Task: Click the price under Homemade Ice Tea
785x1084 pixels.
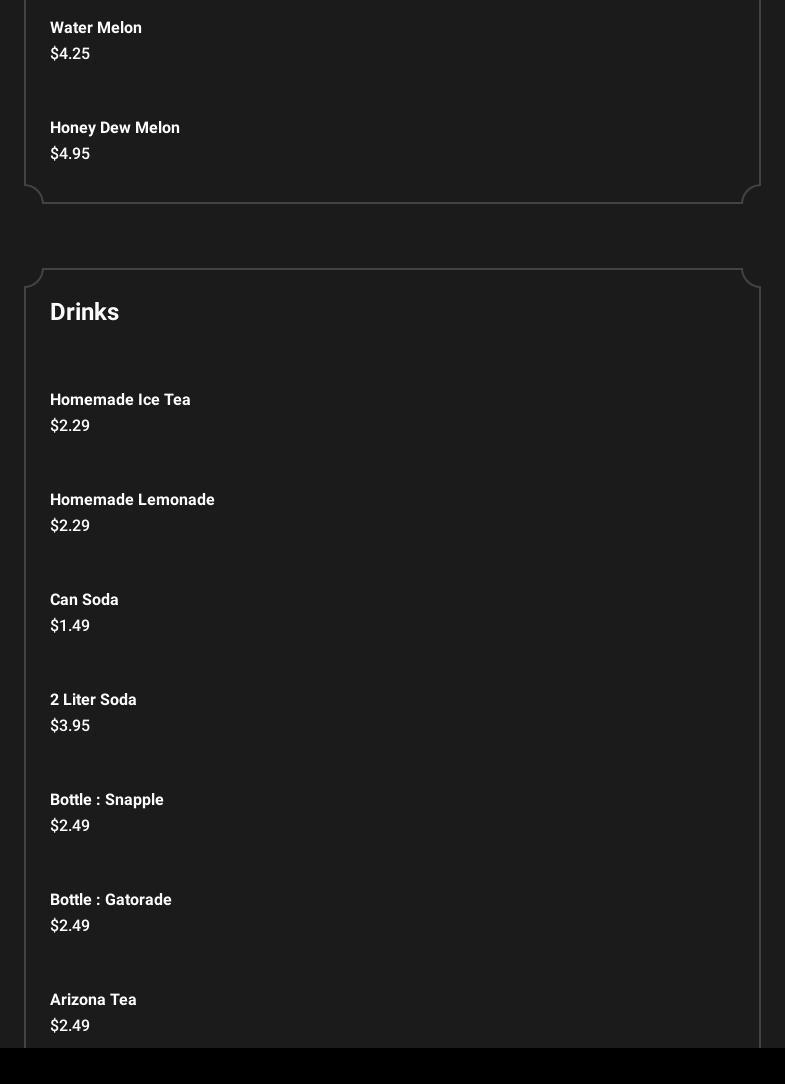Action: (70, 426)
